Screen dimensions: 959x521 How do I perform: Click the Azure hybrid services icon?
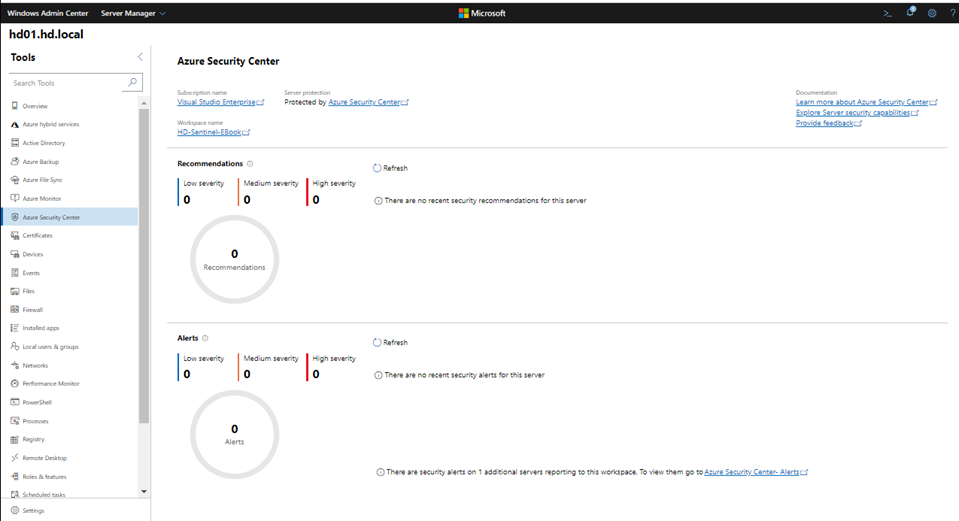pos(15,124)
